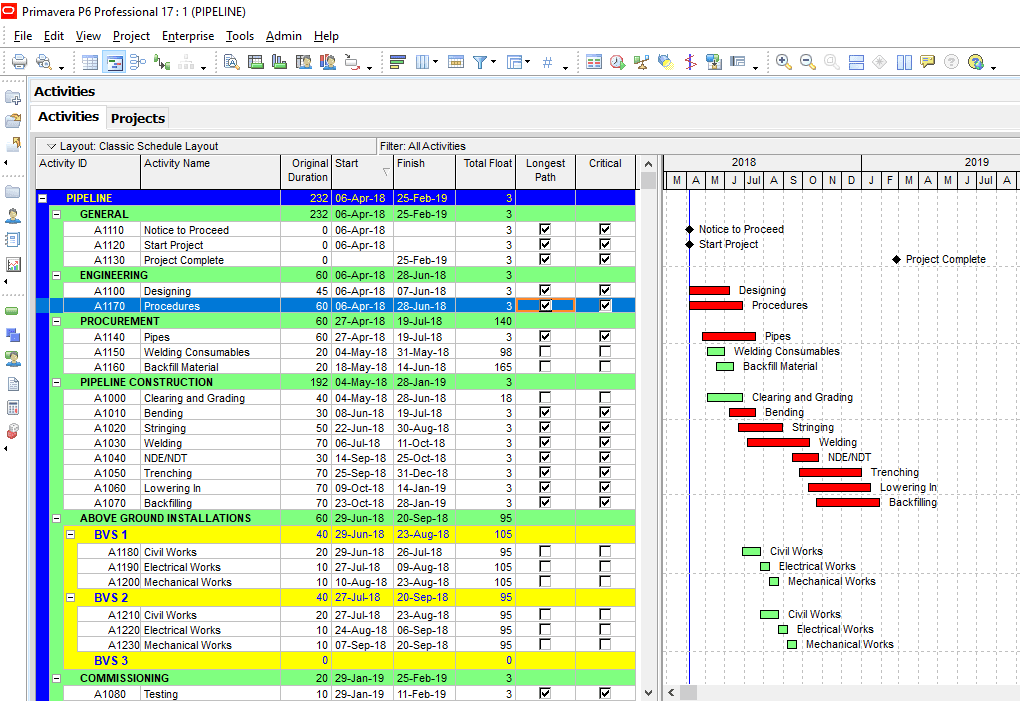Open the Reports notebook icon in the sidebar
1020x701 pixels.
click(x=12, y=240)
